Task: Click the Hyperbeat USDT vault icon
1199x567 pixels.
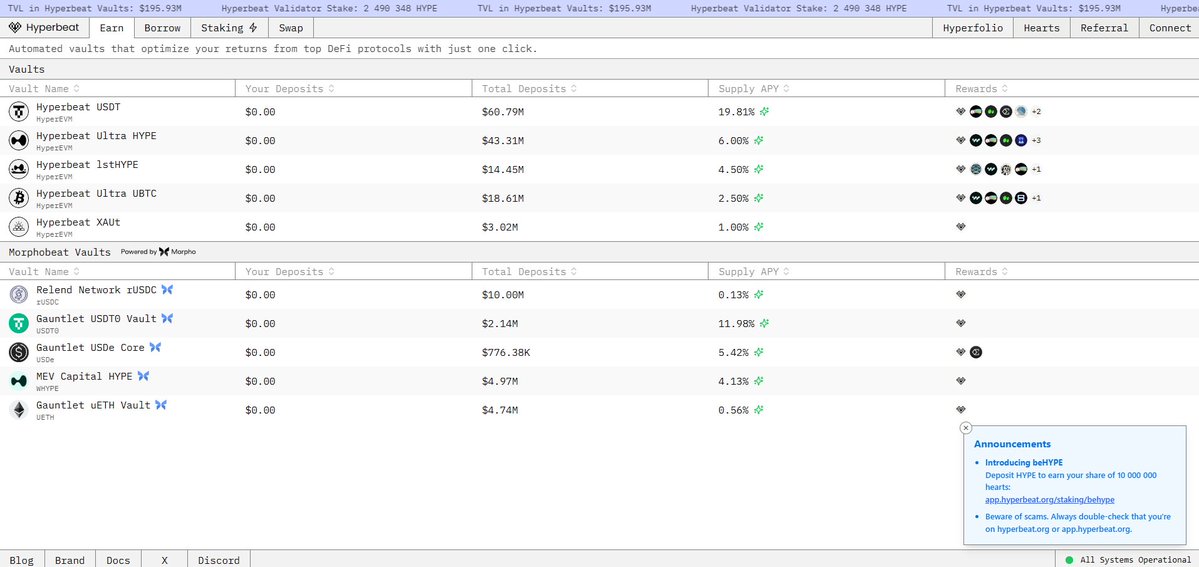Action: click(x=19, y=112)
